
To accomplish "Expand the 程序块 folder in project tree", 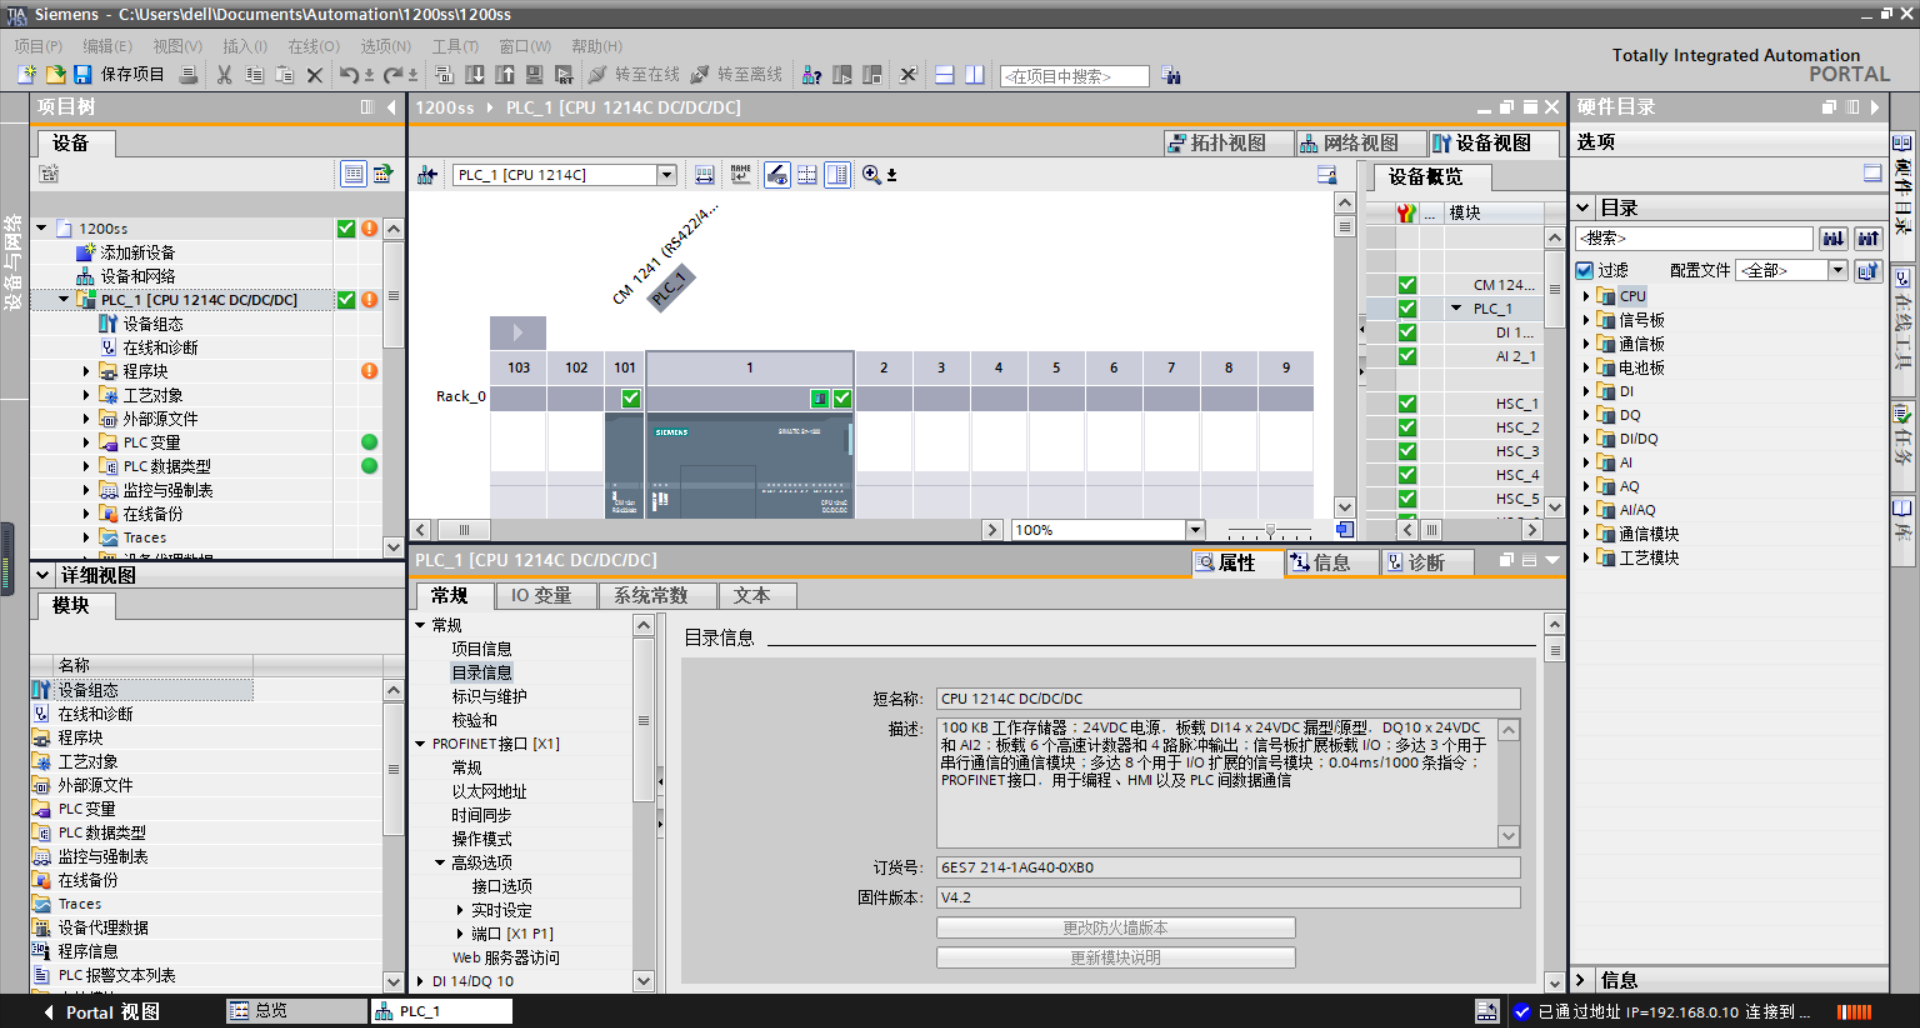I will click(86, 371).
